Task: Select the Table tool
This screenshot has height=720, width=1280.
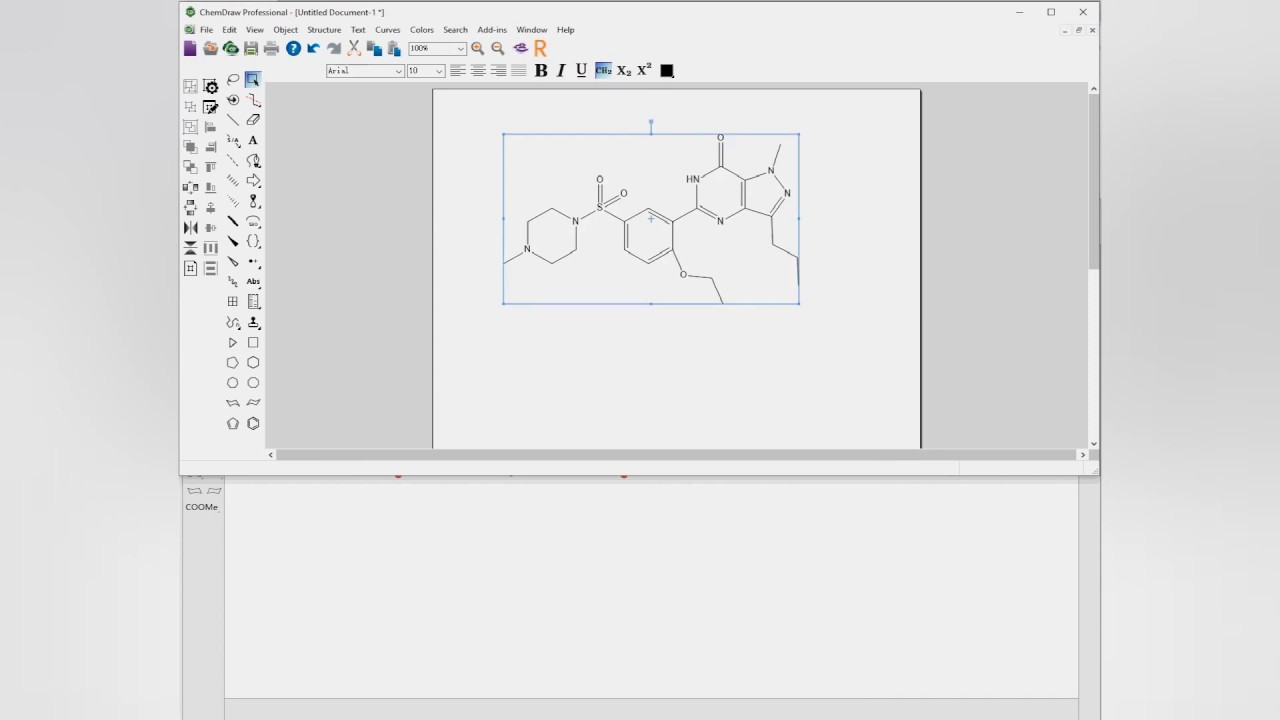Action: [233, 302]
